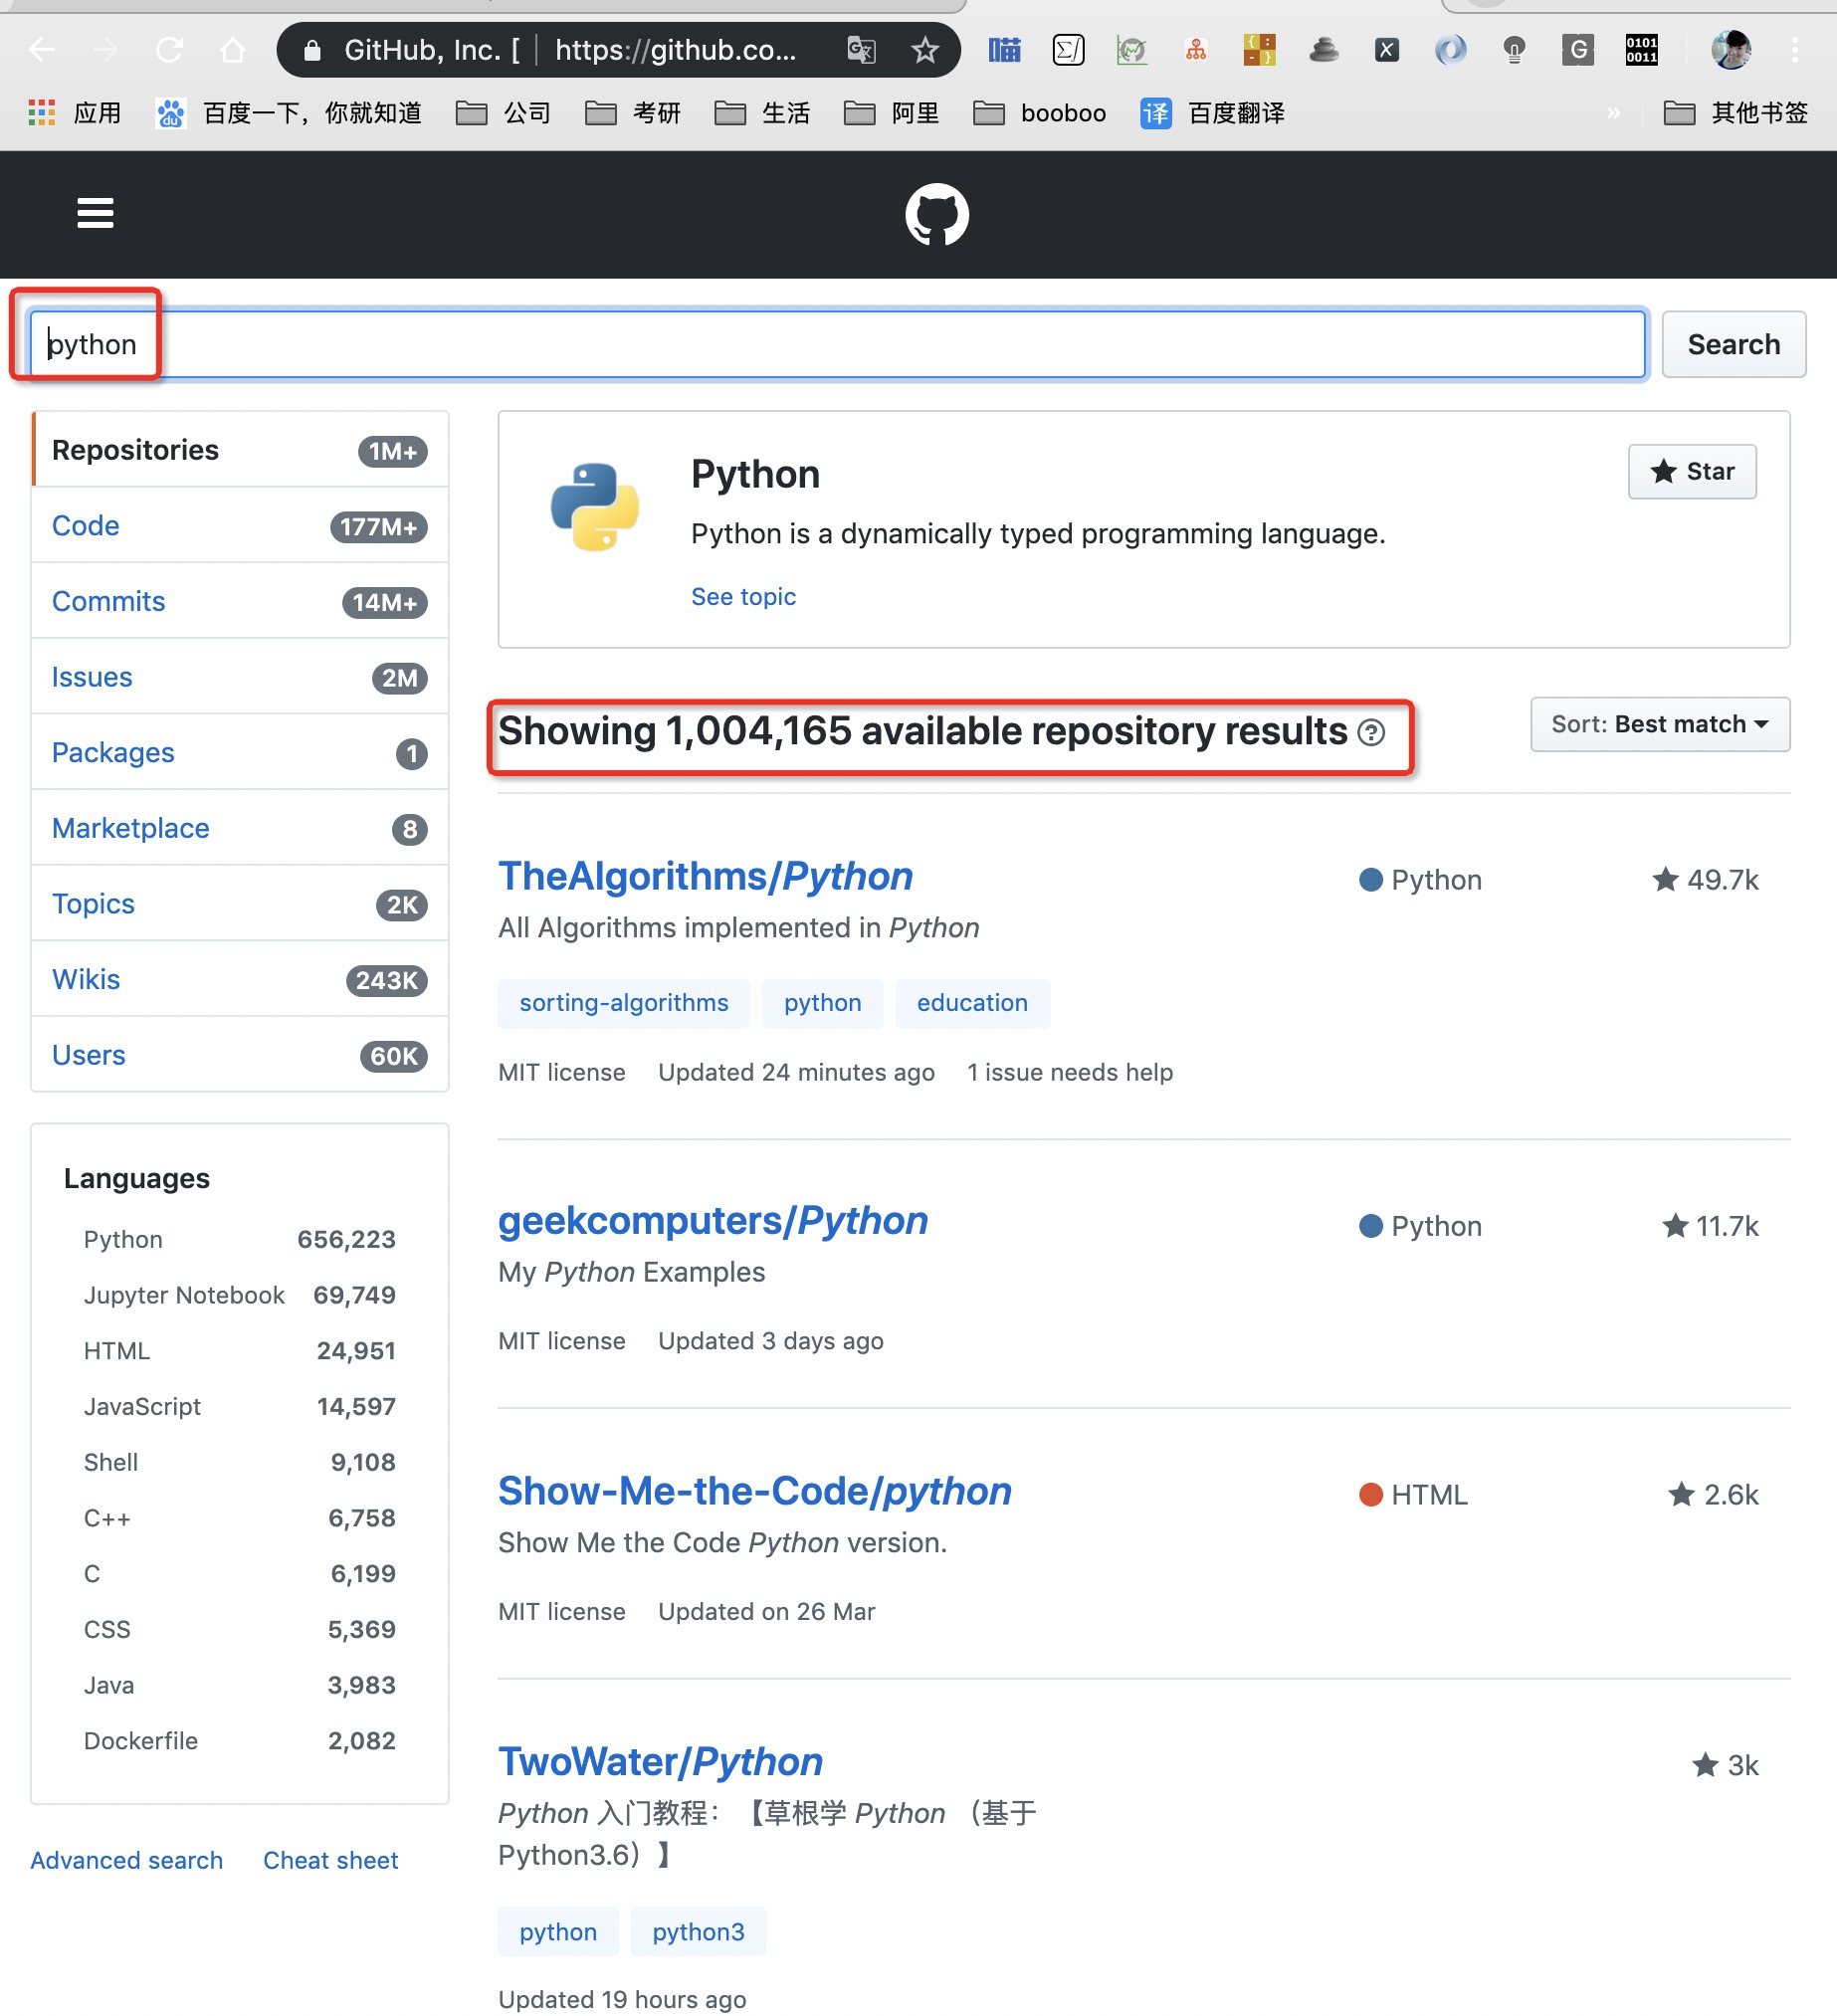
Task: Click the Search button
Action: 1733,344
